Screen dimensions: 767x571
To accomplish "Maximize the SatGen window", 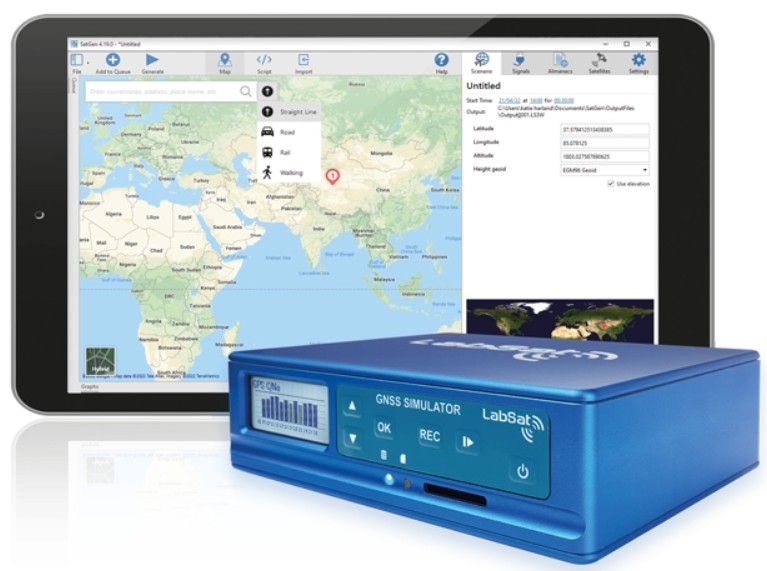I will coord(627,44).
